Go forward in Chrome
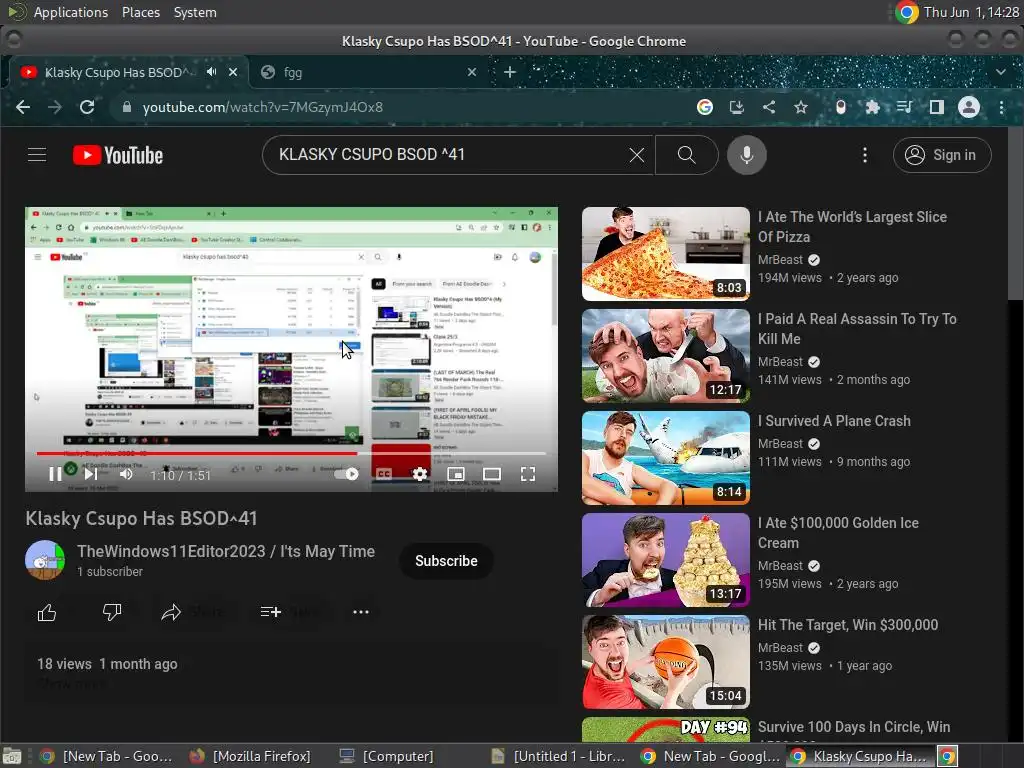This screenshot has height=768, width=1024. click(x=55, y=107)
